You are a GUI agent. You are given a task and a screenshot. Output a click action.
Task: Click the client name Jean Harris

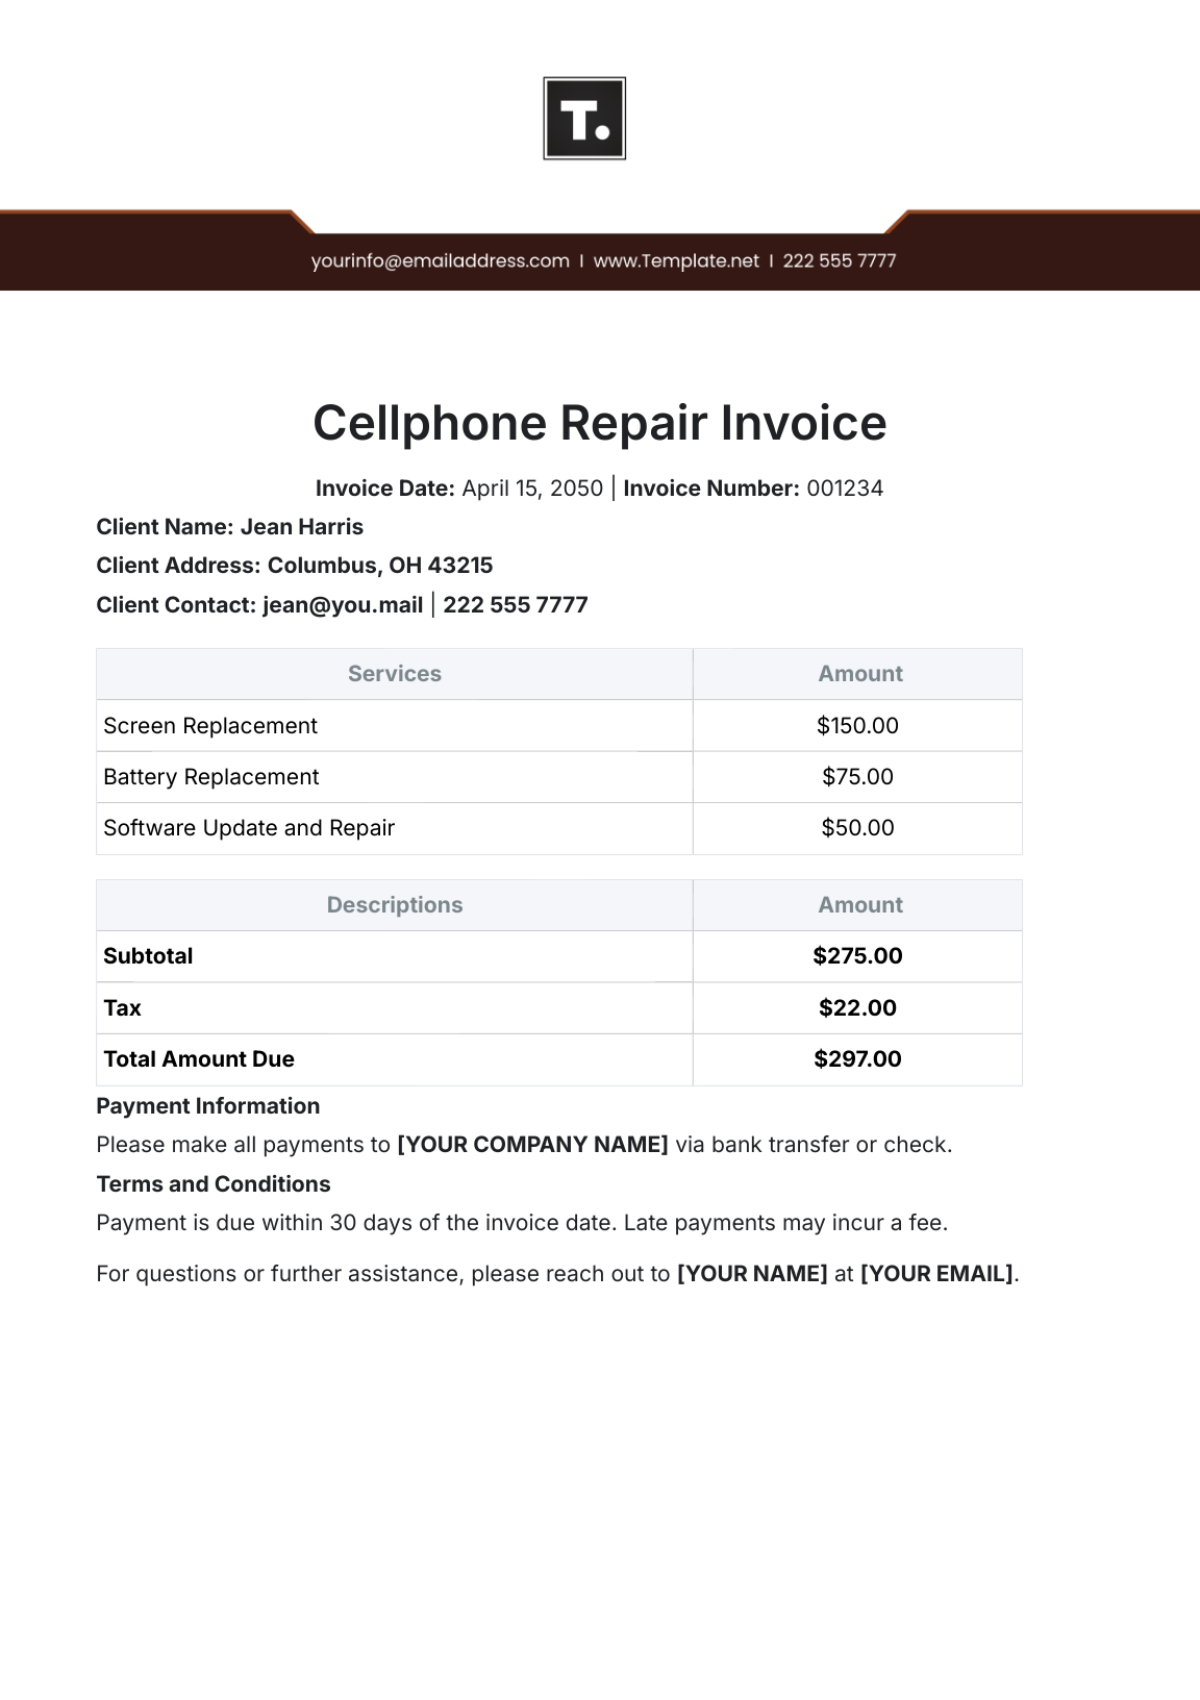(x=301, y=527)
